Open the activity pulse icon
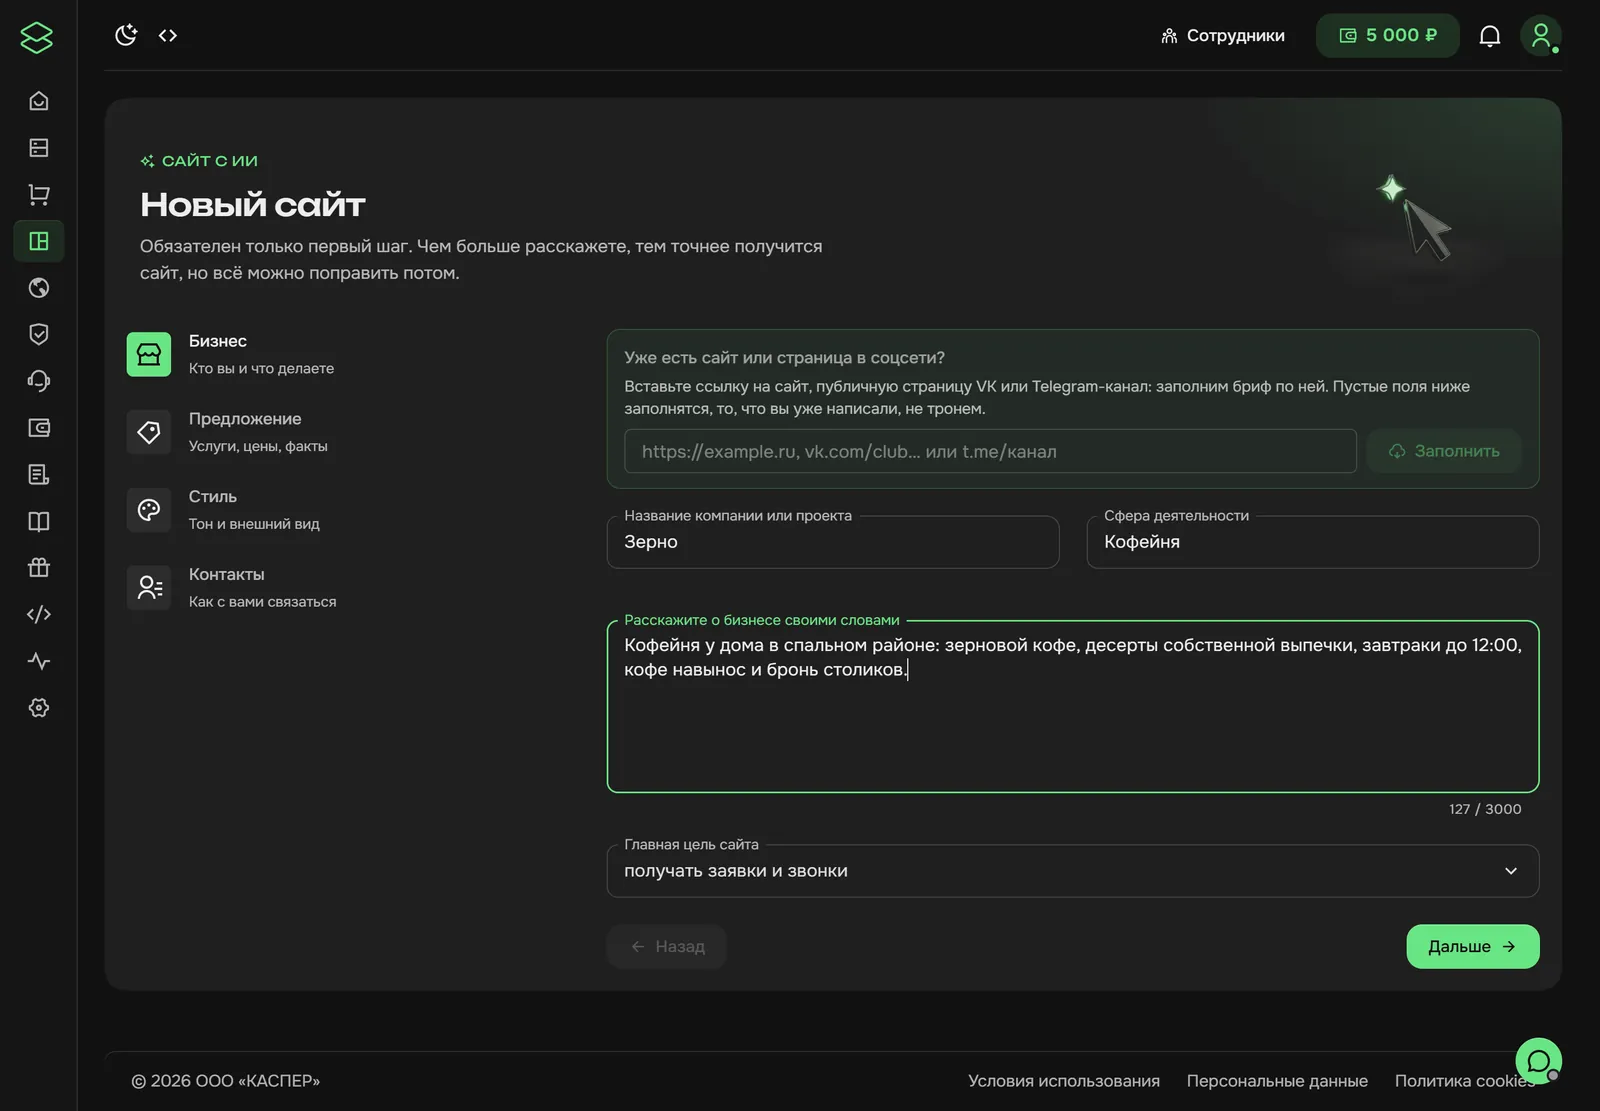This screenshot has width=1600, height=1111. [39, 661]
